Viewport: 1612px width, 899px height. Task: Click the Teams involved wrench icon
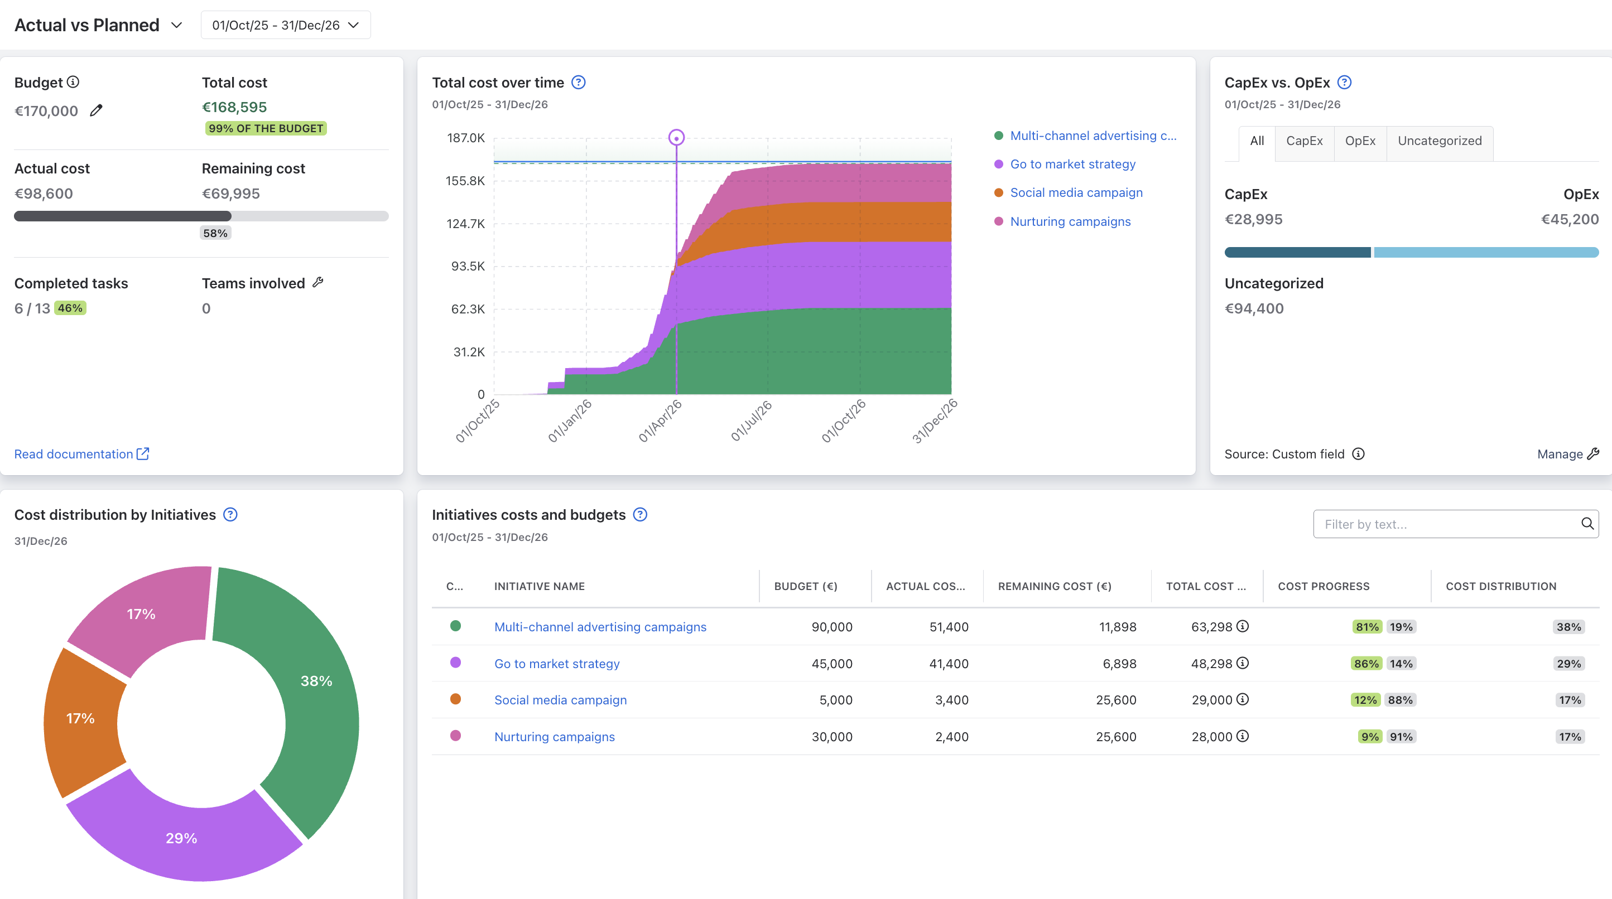point(318,283)
